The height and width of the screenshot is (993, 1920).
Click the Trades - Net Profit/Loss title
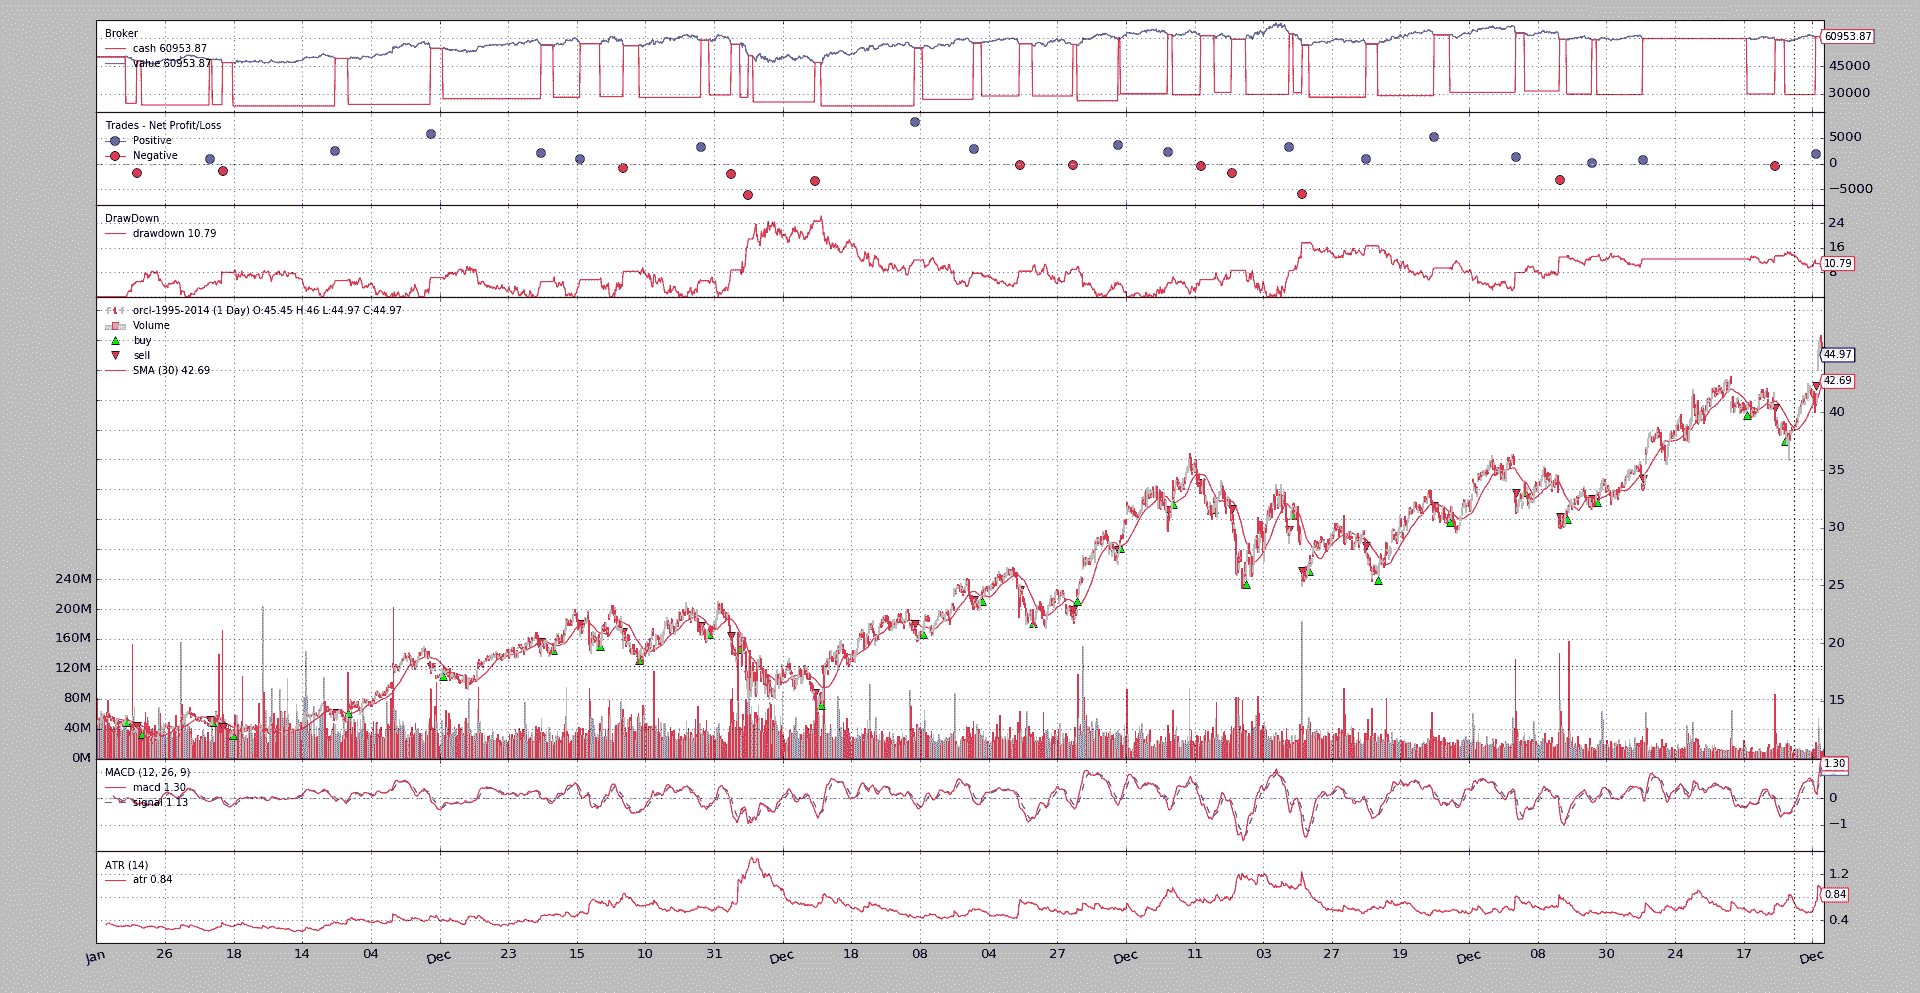(x=164, y=126)
